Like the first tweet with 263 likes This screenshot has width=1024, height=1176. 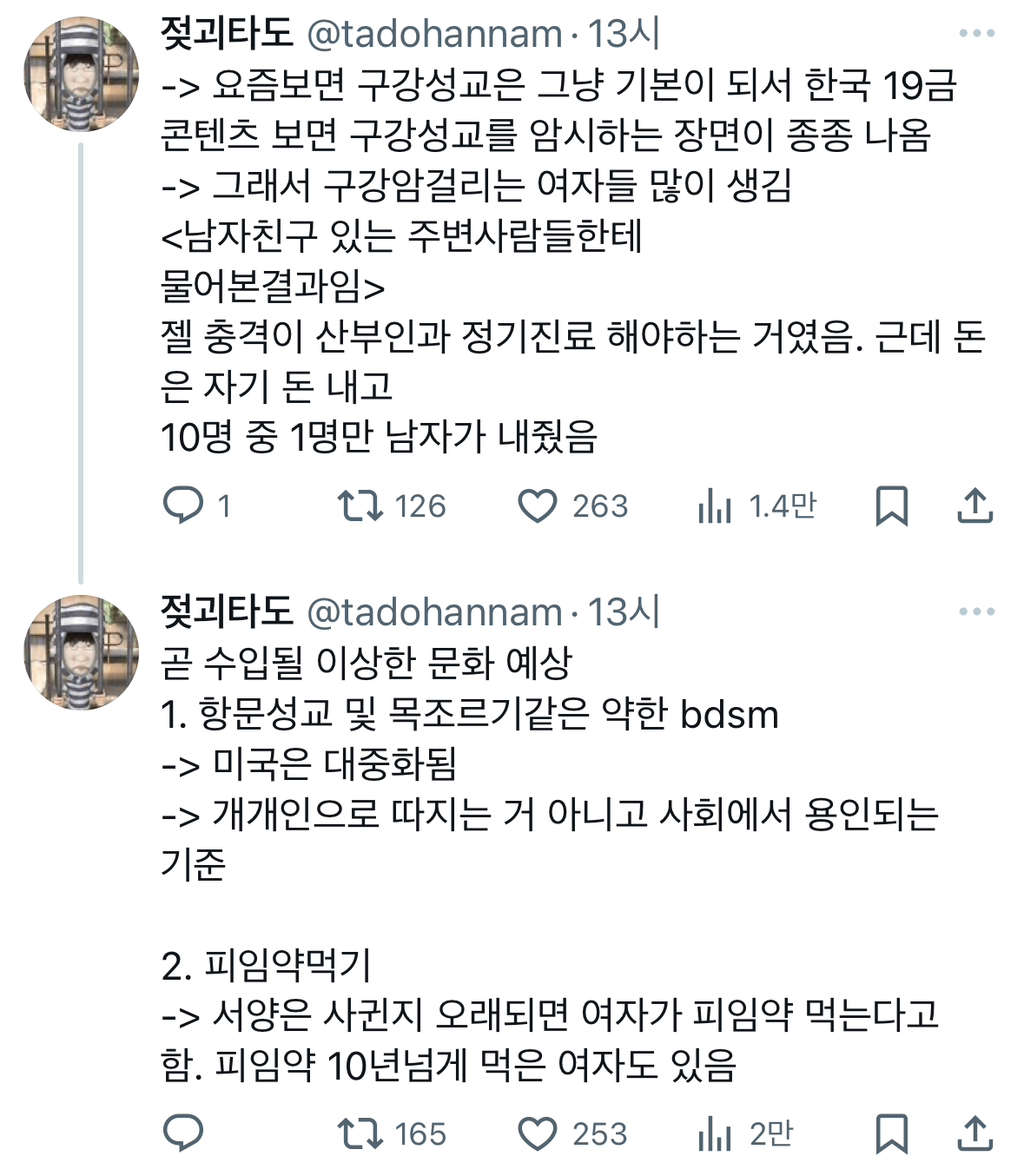coord(537,507)
